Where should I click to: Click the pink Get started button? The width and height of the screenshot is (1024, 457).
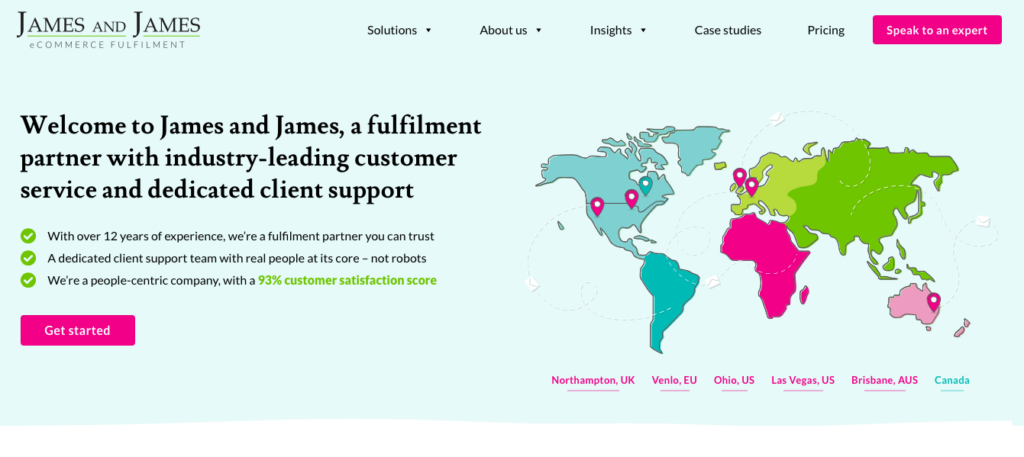(77, 330)
